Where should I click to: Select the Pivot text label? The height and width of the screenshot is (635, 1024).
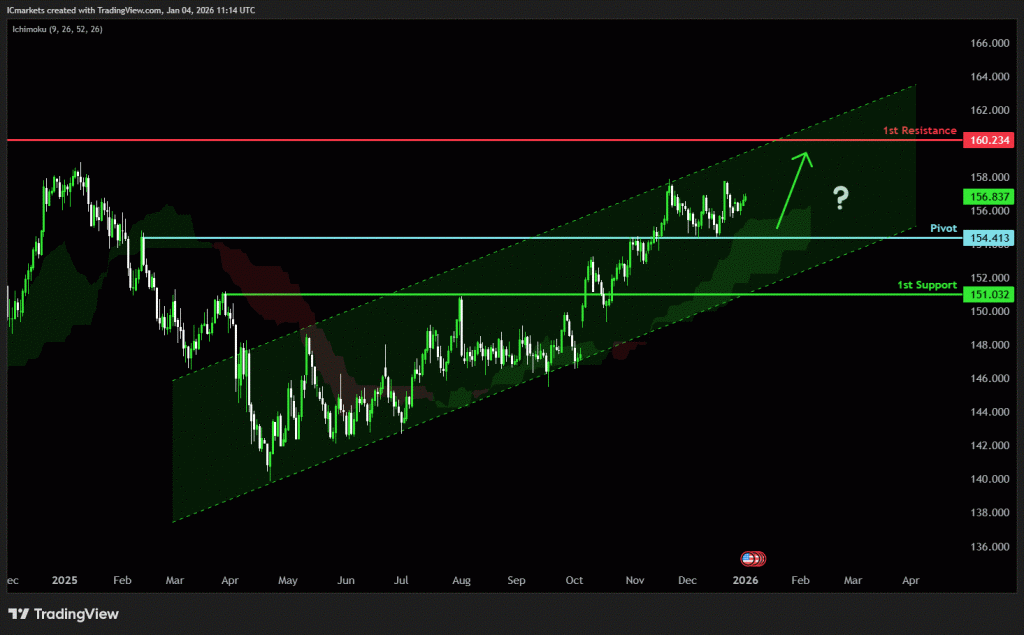click(942, 228)
